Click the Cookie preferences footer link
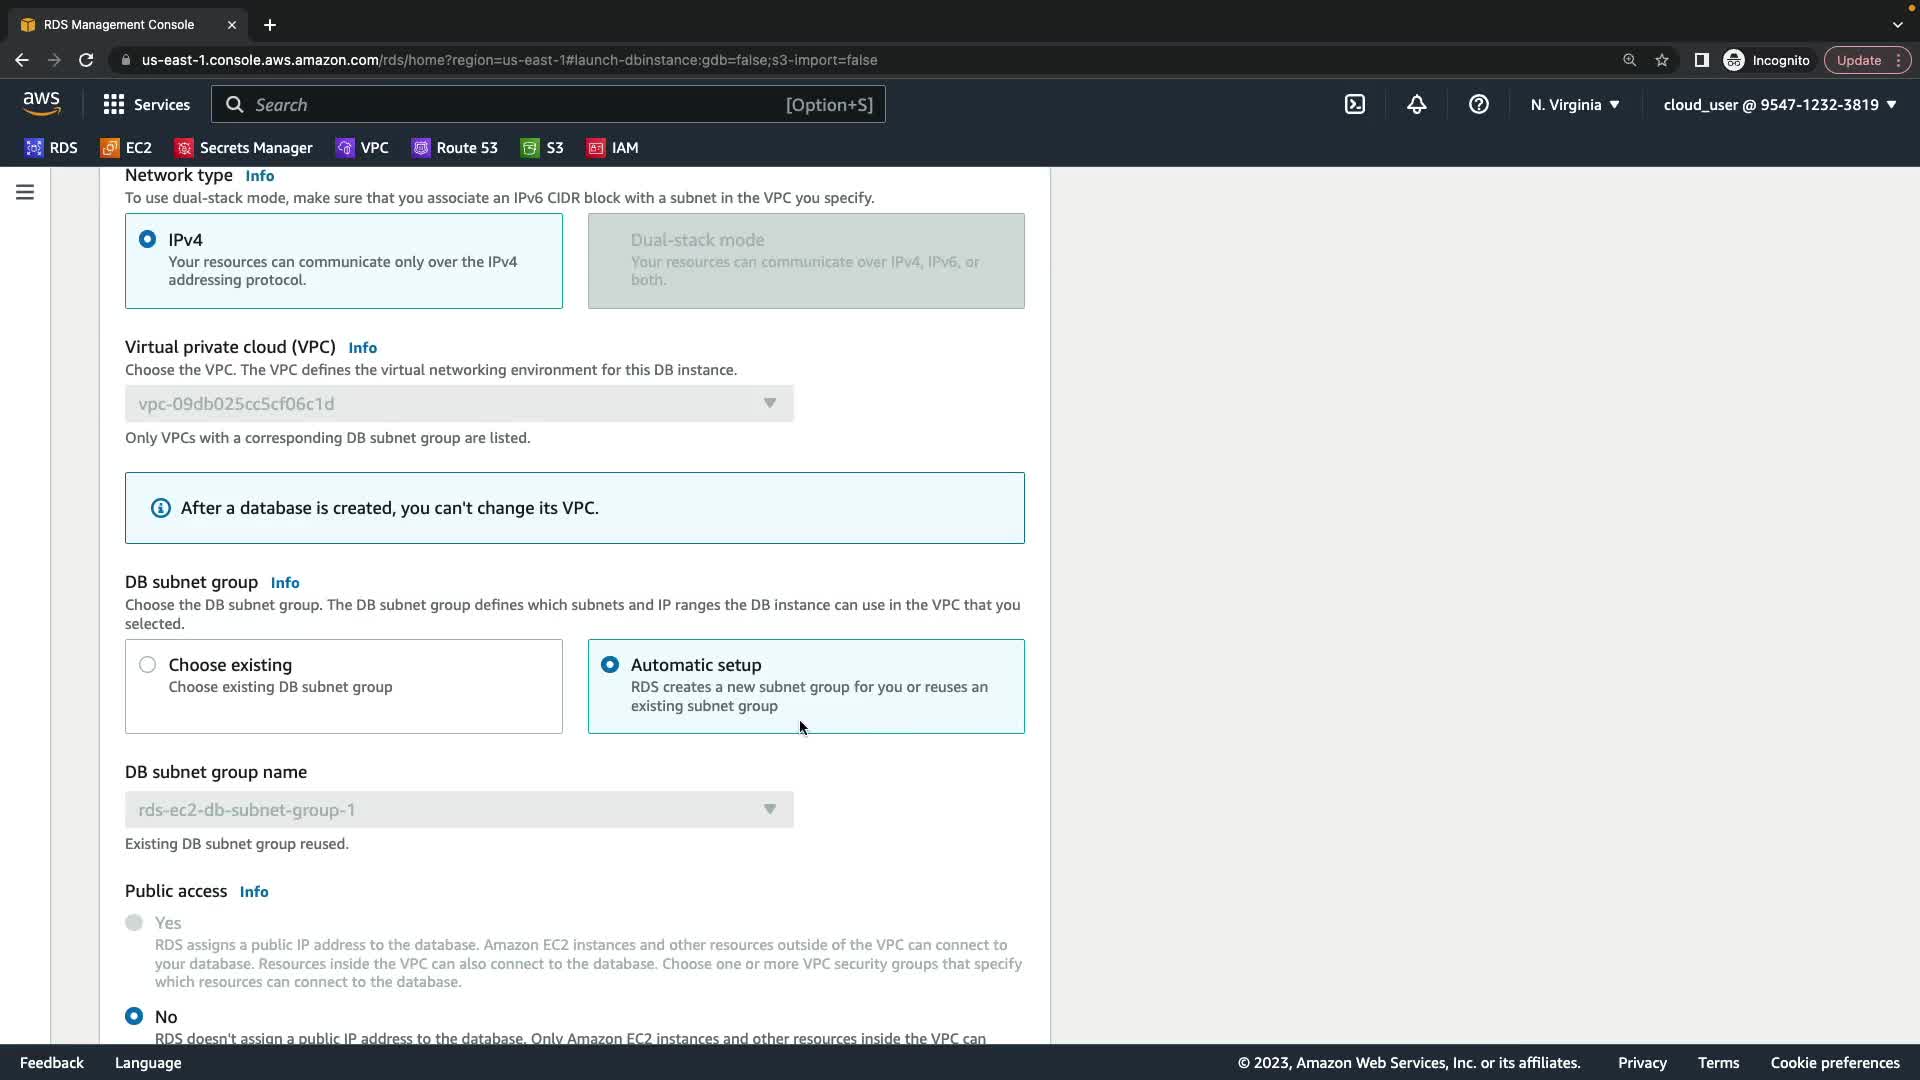 coord(1834,1063)
